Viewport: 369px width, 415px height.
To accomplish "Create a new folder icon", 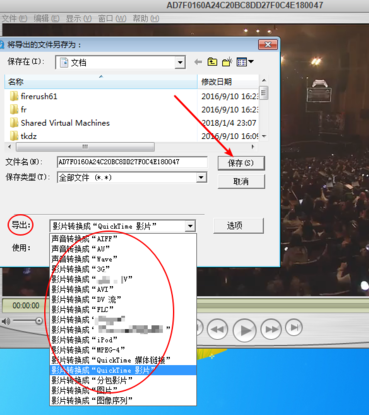I will coord(227,62).
